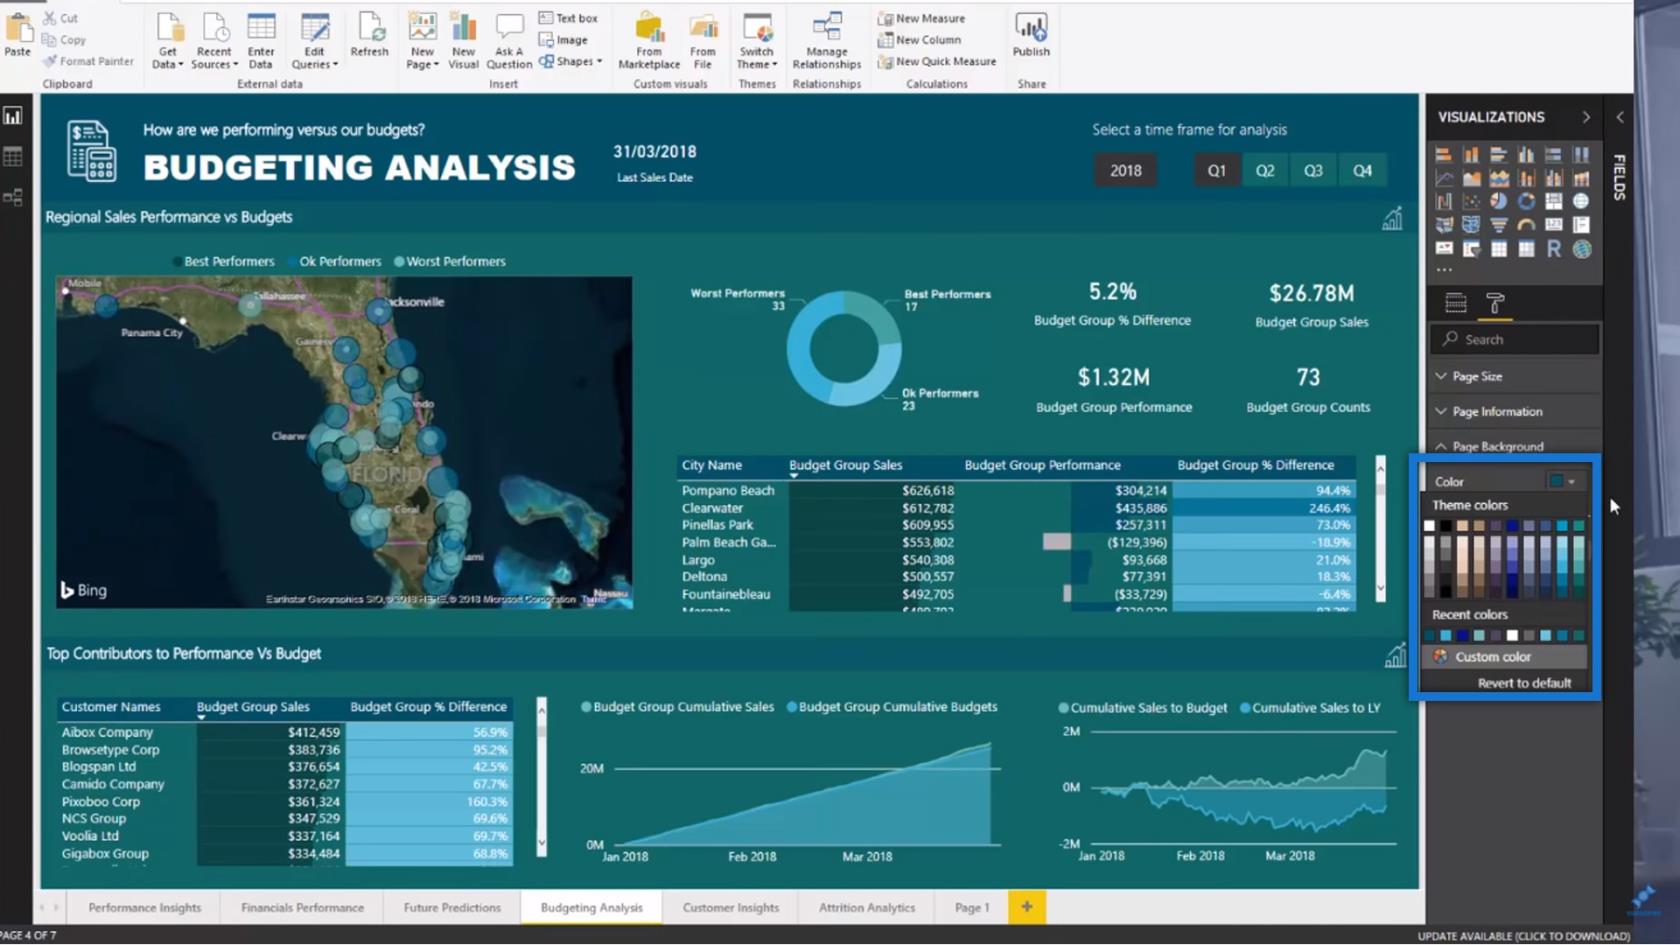Pick the white theme color swatch
This screenshot has height=945, width=1680.
point(1429,526)
